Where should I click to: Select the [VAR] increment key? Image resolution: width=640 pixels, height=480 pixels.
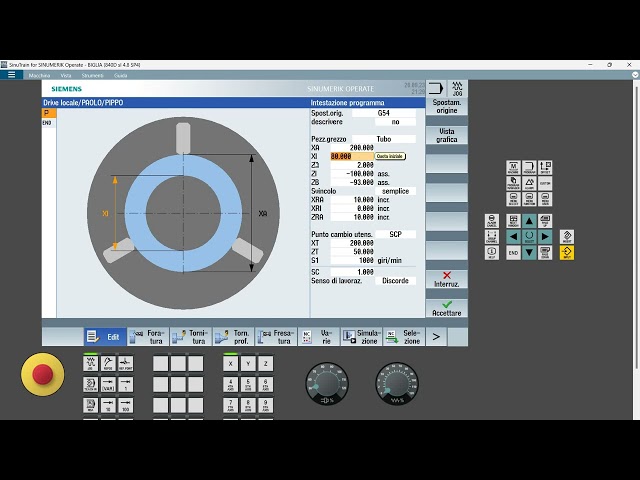click(x=108, y=384)
